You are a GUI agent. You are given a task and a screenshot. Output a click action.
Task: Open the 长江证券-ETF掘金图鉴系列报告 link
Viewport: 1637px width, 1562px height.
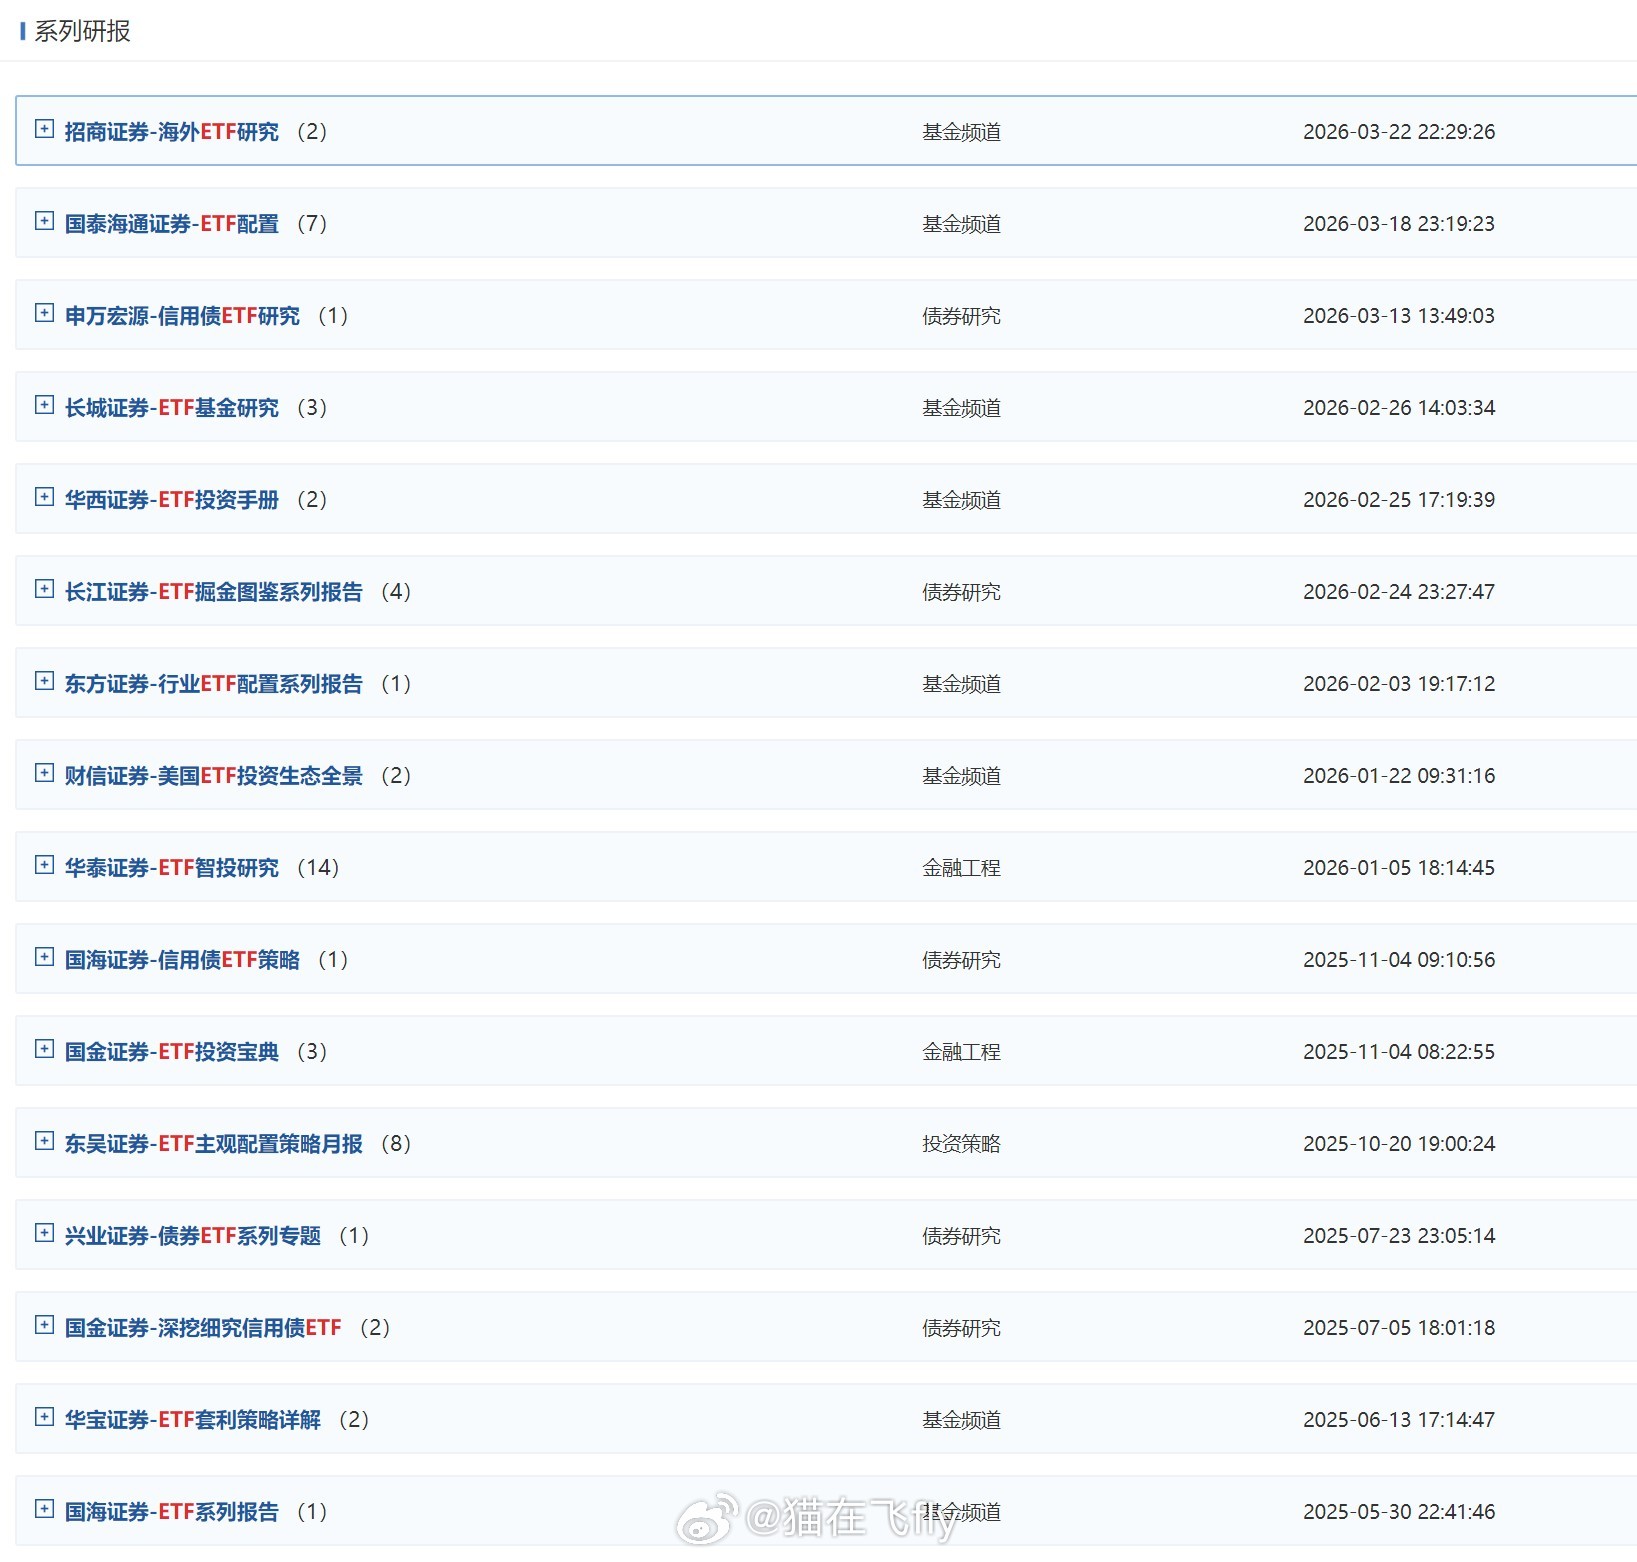pos(214,592)
